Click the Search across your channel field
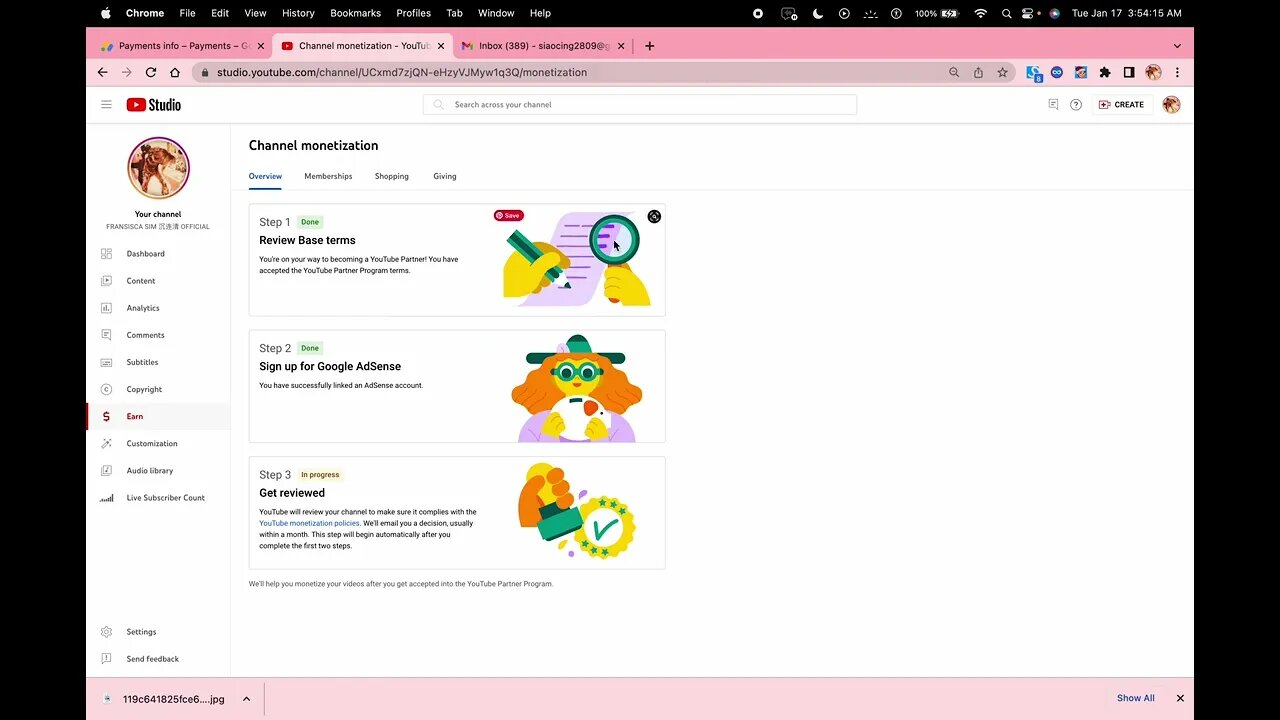Screen dimensions: 1280x720 tap(640, 104)
